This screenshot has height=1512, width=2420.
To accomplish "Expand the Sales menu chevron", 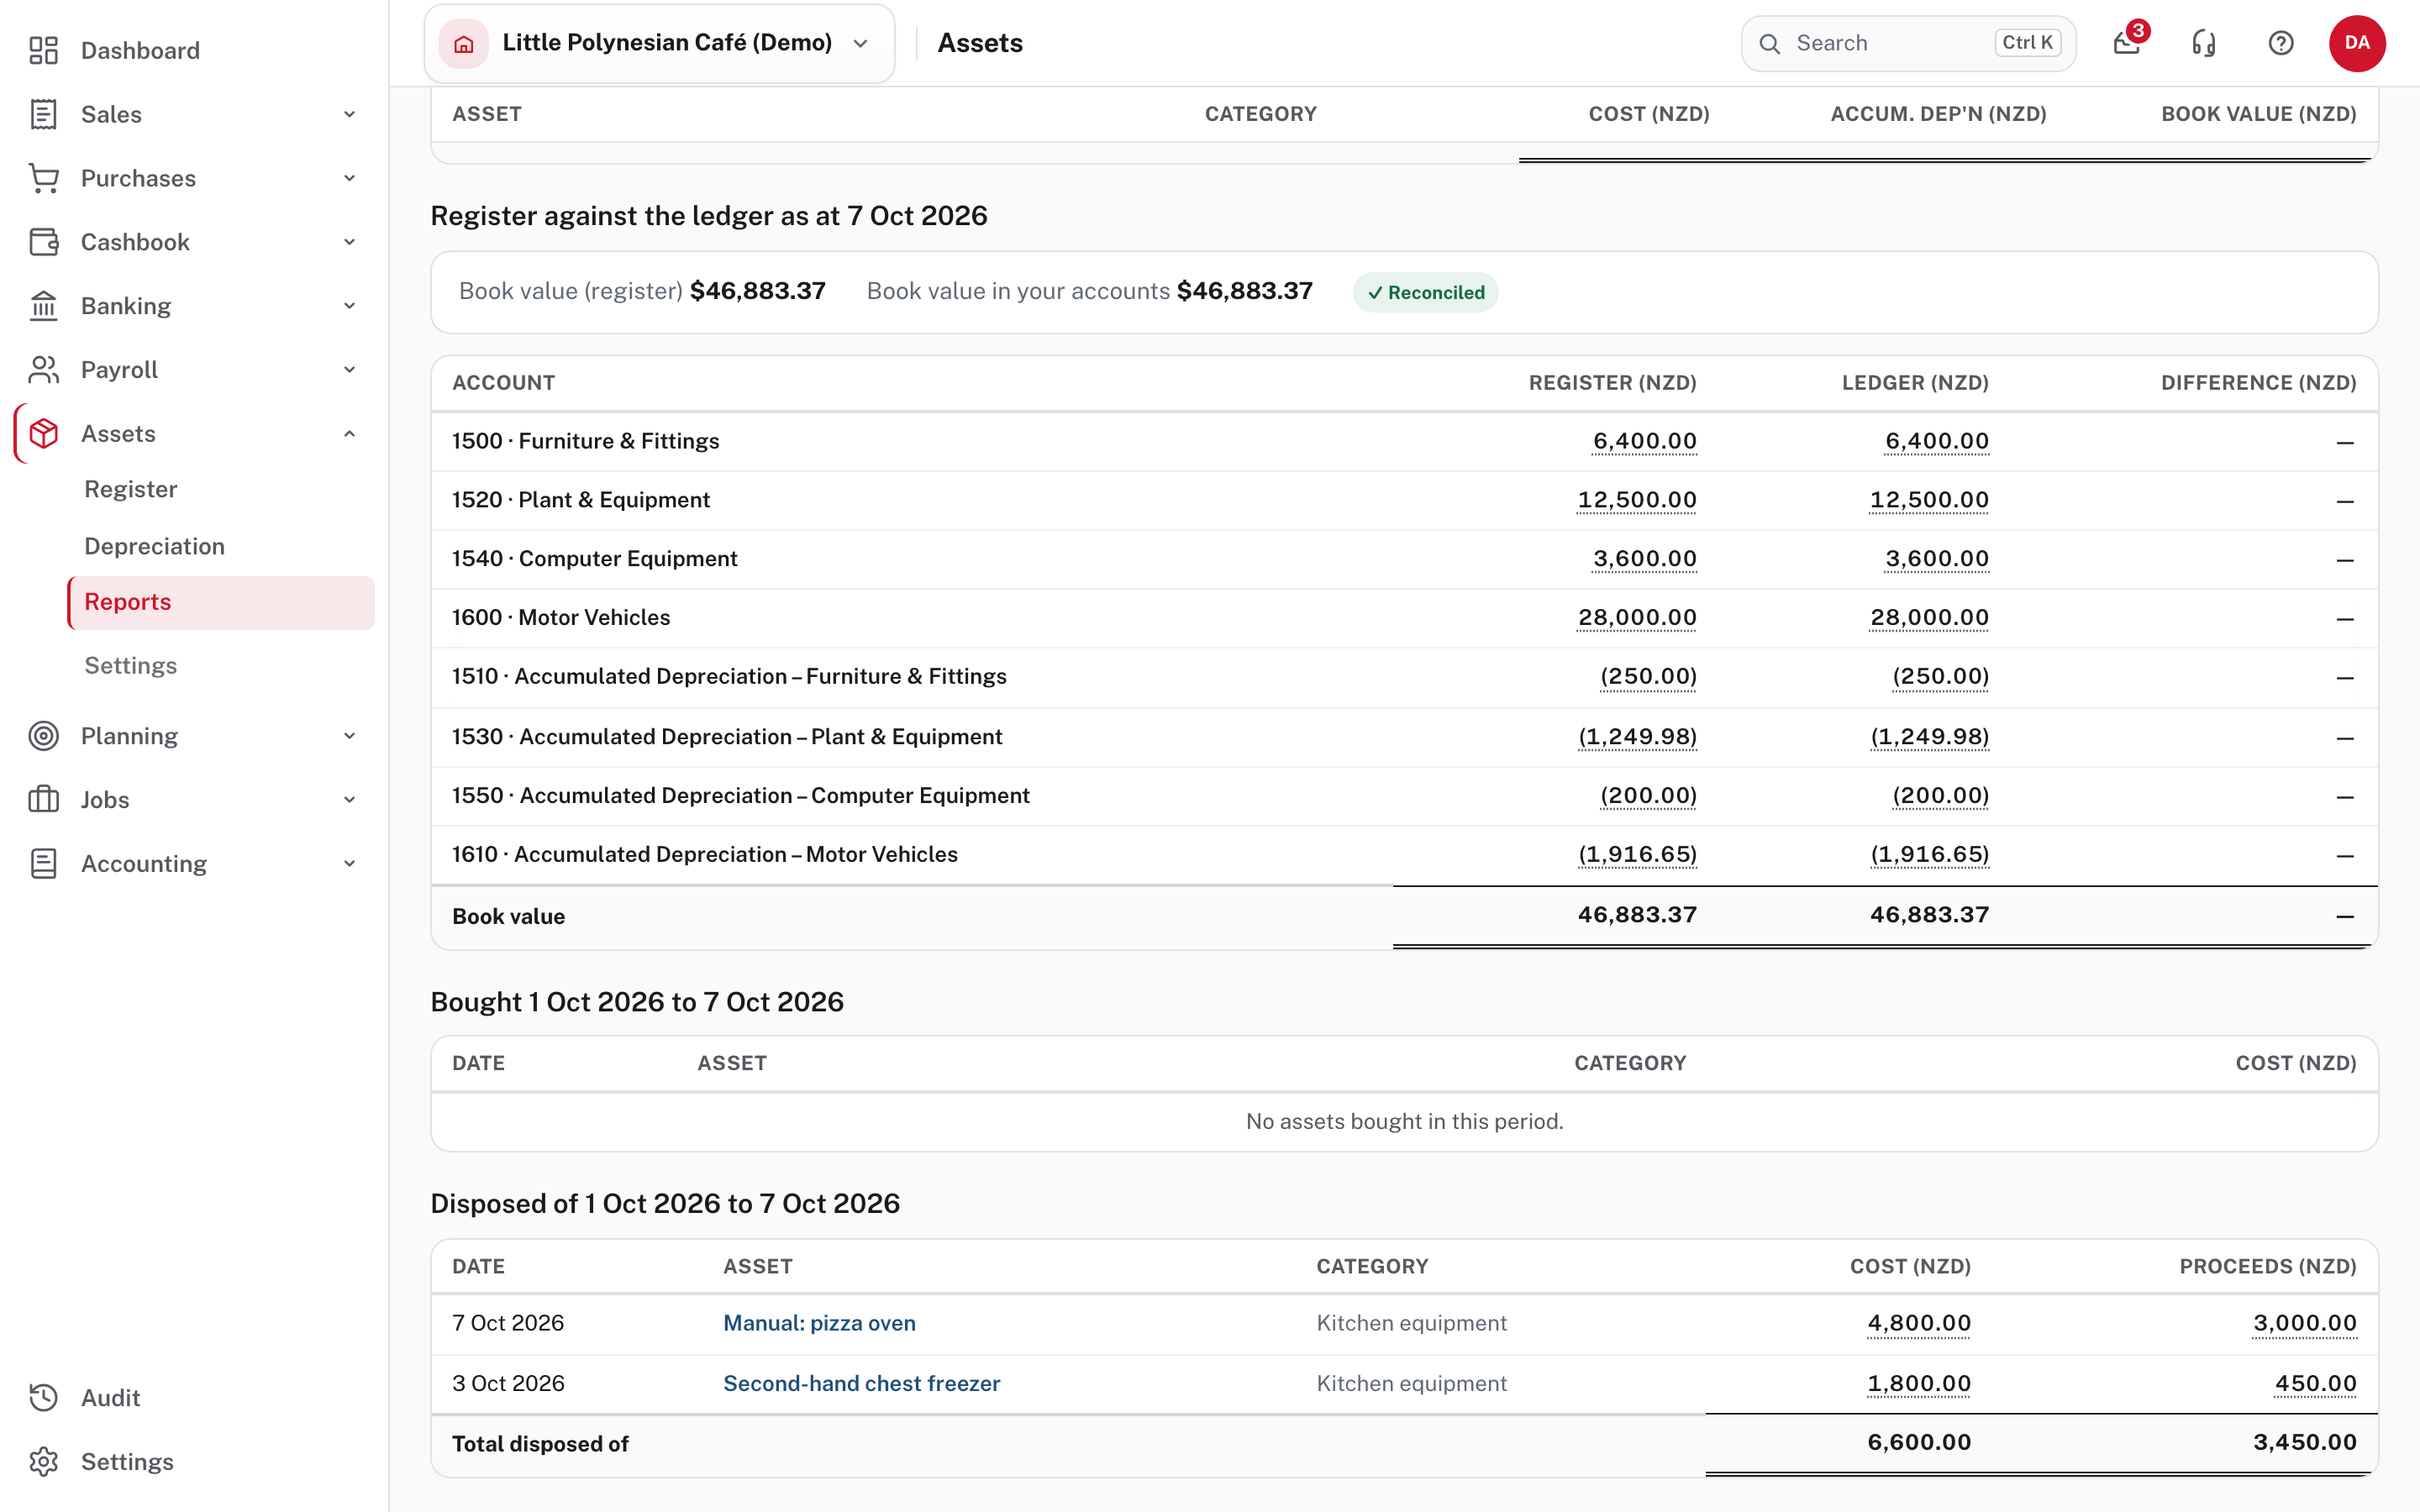I will click(x=350, y=114).
